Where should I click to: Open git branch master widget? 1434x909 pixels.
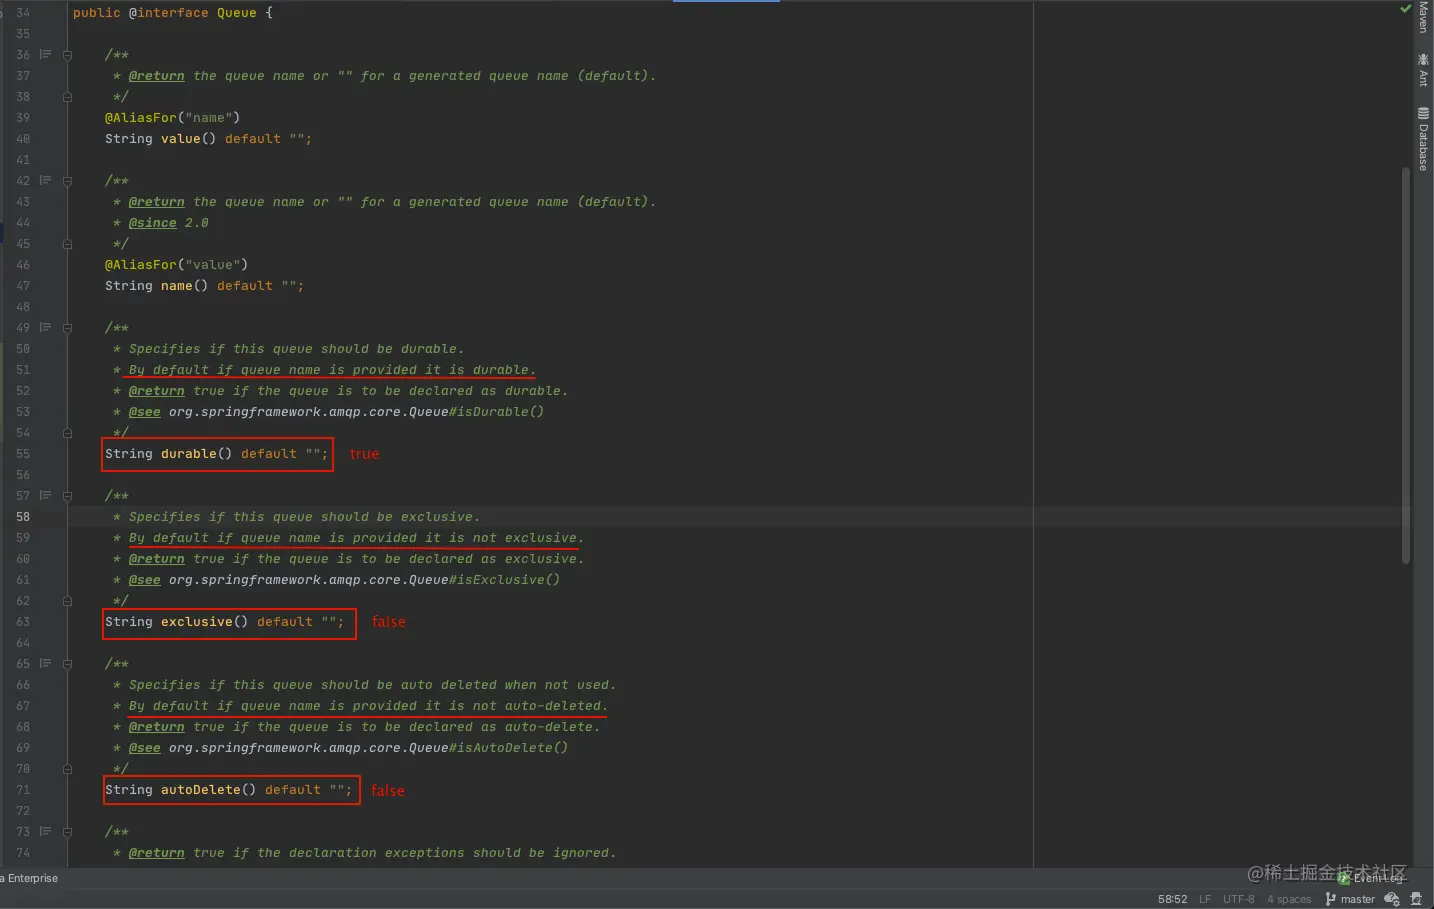point(1350,899)
